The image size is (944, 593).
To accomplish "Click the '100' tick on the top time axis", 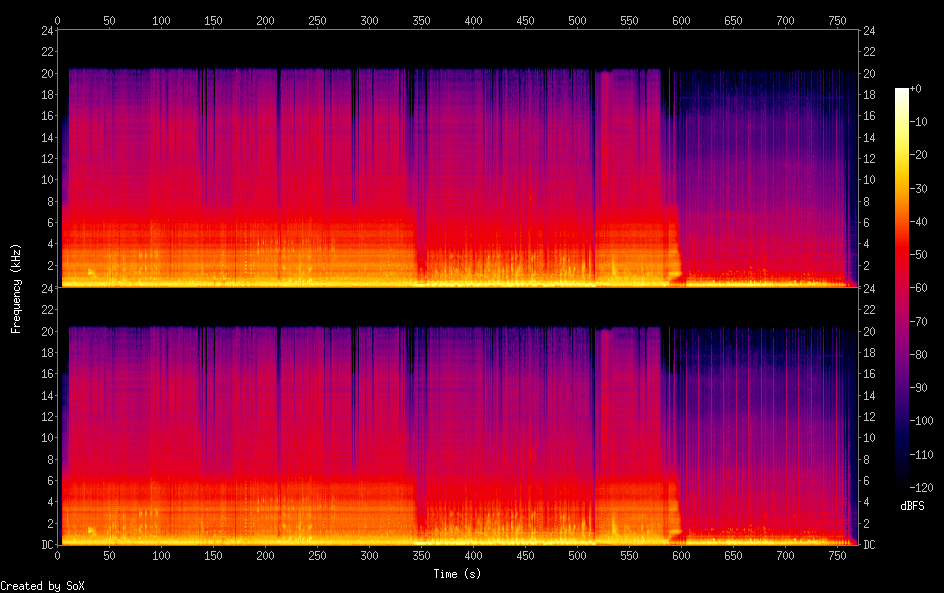I will (x=161, y=20).
